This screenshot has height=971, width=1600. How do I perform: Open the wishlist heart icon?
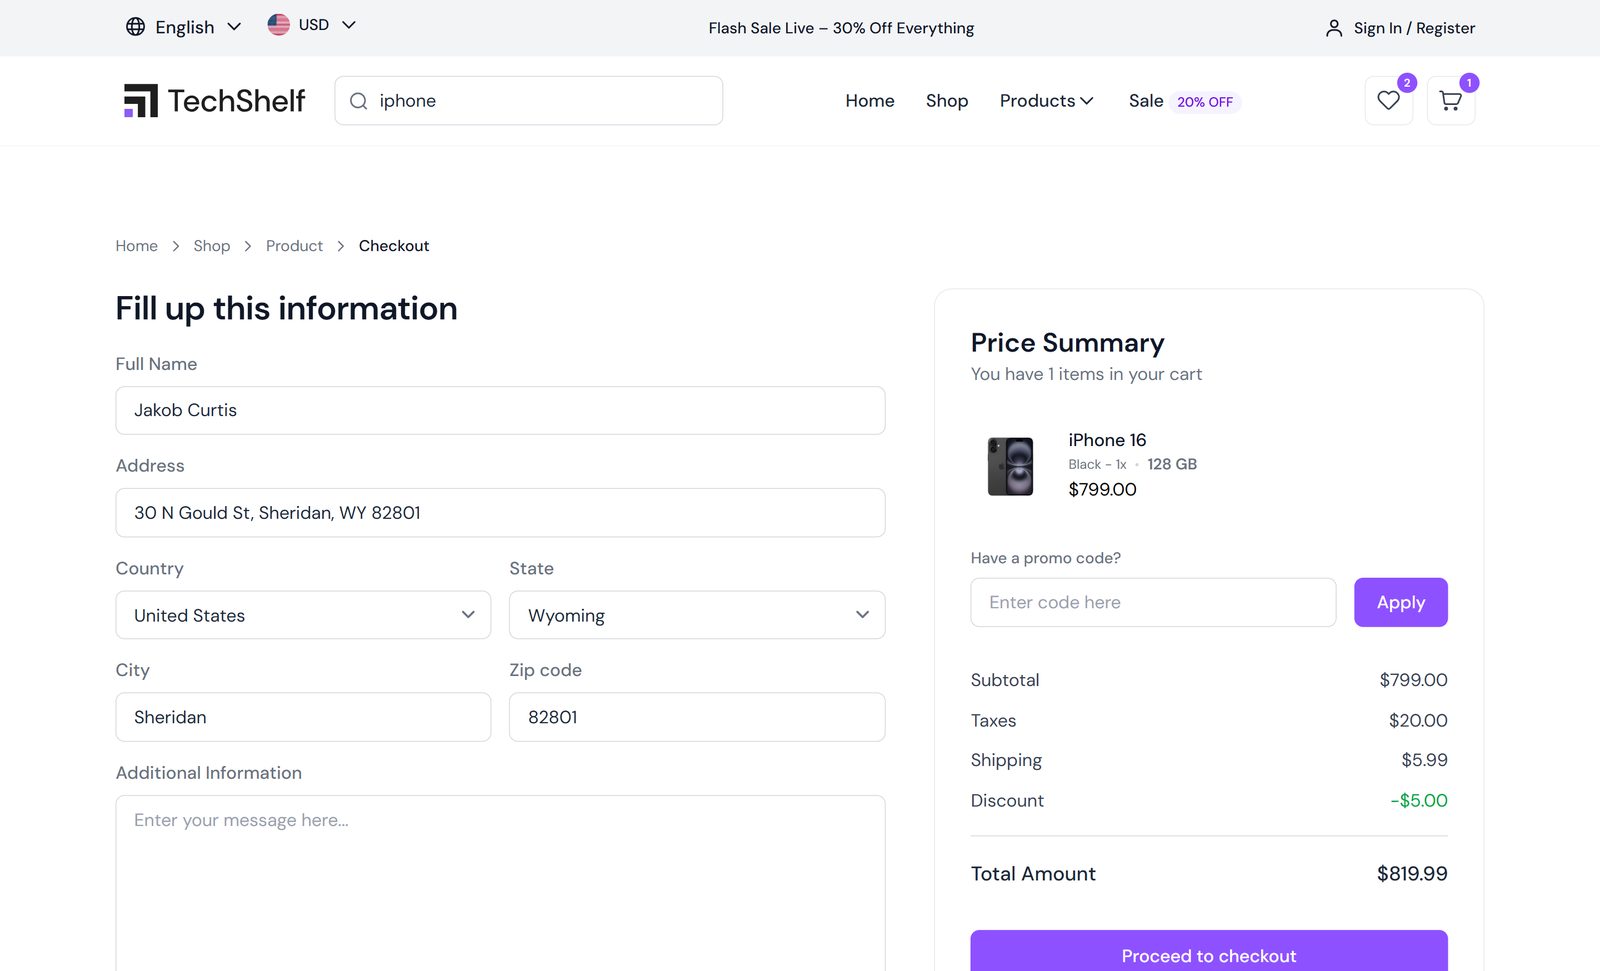1389,101
